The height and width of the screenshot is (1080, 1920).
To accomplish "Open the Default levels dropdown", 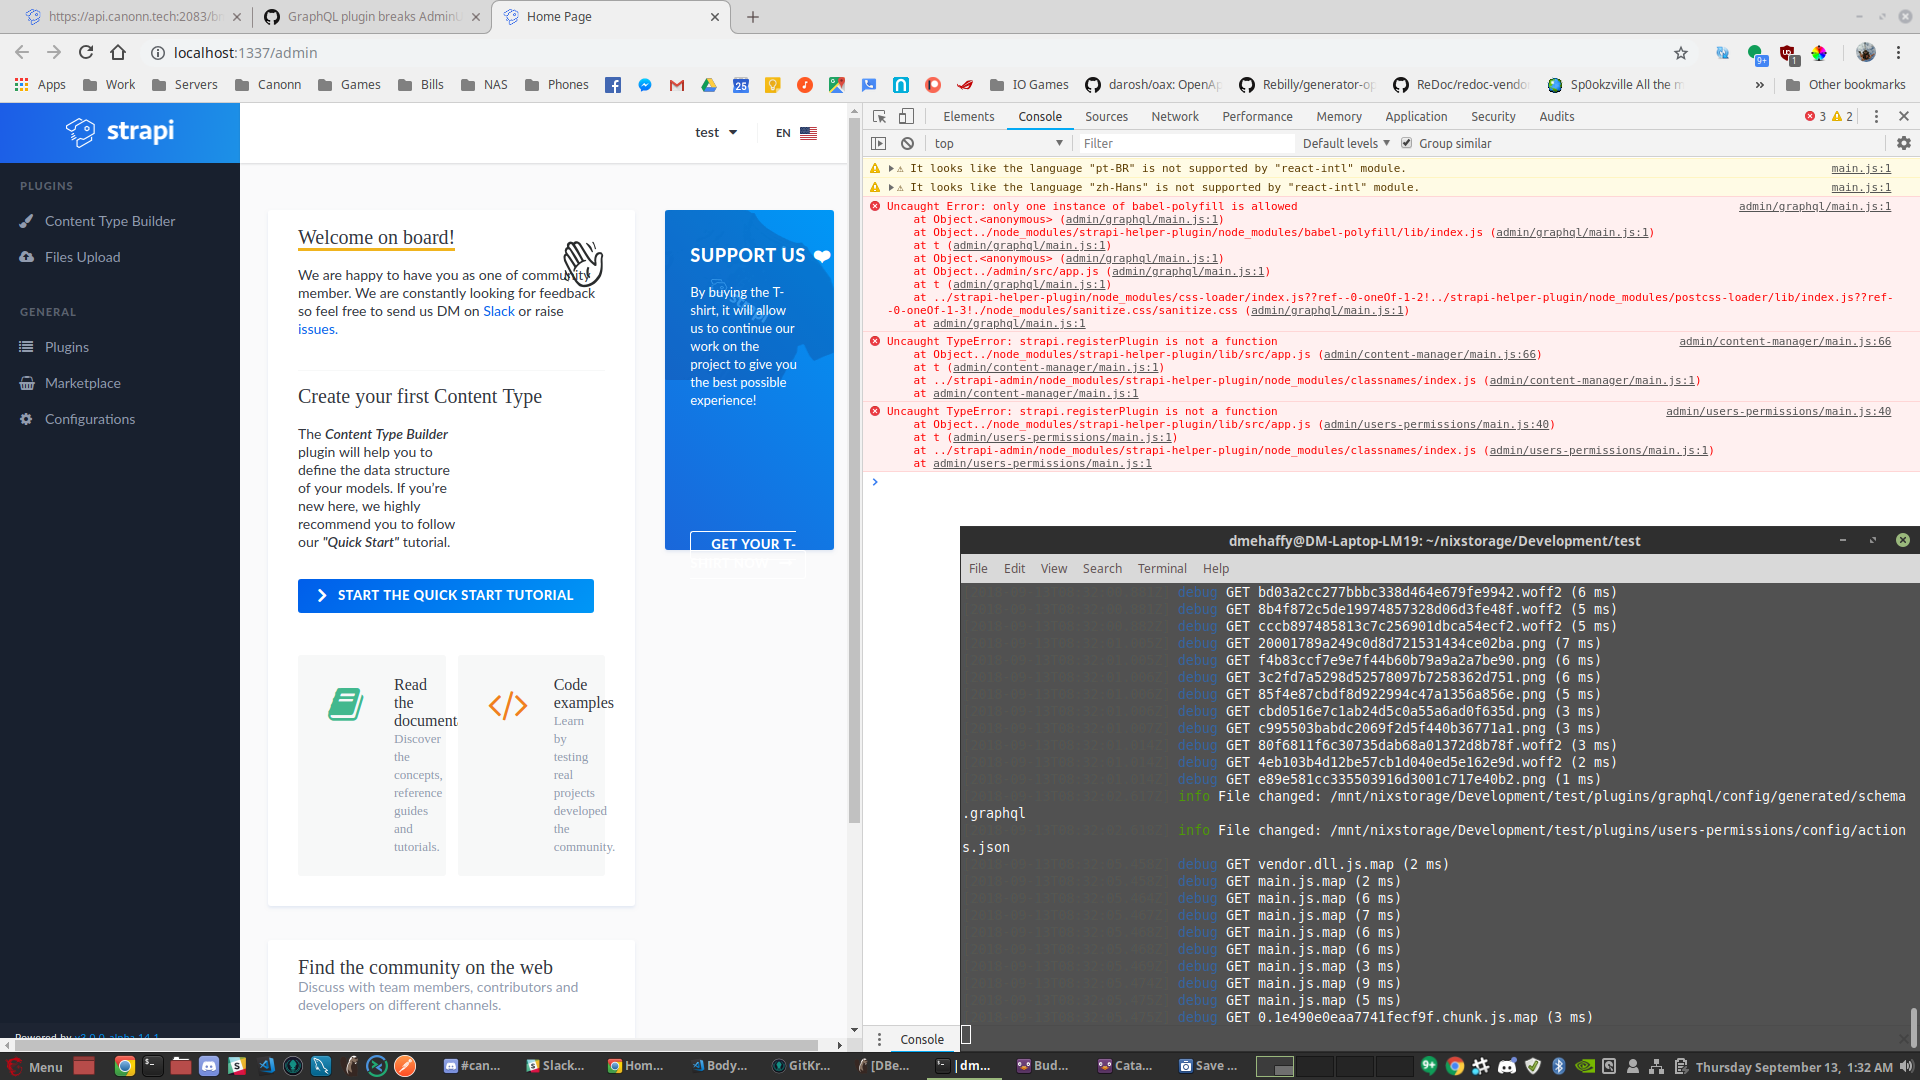I will point(1345,143).
